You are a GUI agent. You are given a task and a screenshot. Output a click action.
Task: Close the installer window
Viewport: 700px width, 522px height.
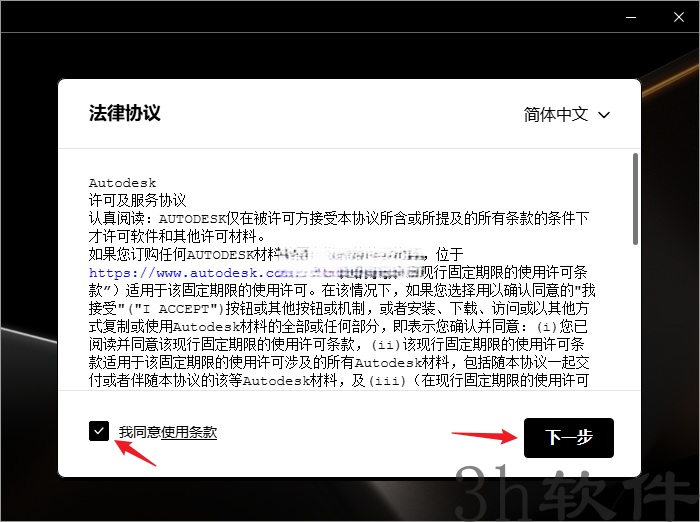[x=679, y=17]
